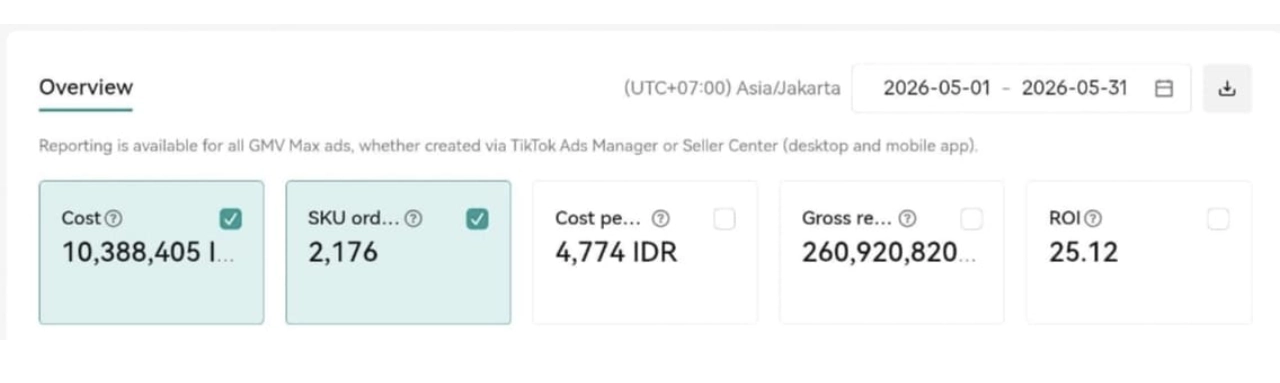Click the end date 2026-05-31

point(1074,89)
